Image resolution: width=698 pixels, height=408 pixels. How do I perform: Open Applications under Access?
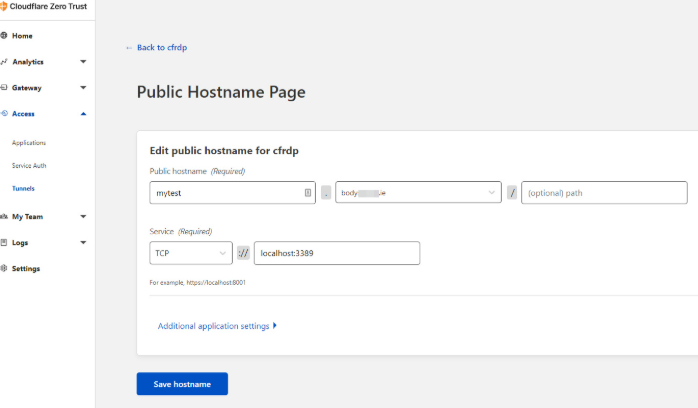(x=29, y=143)
